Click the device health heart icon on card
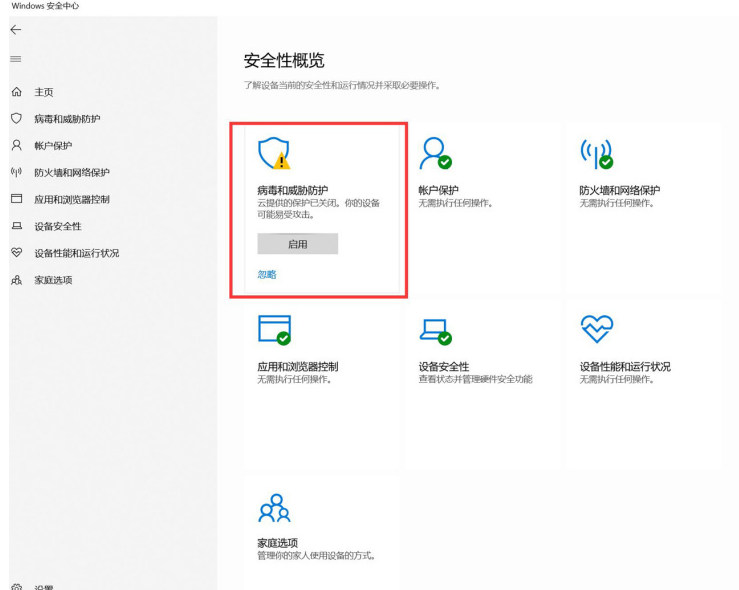 click(x=597, y=328)
